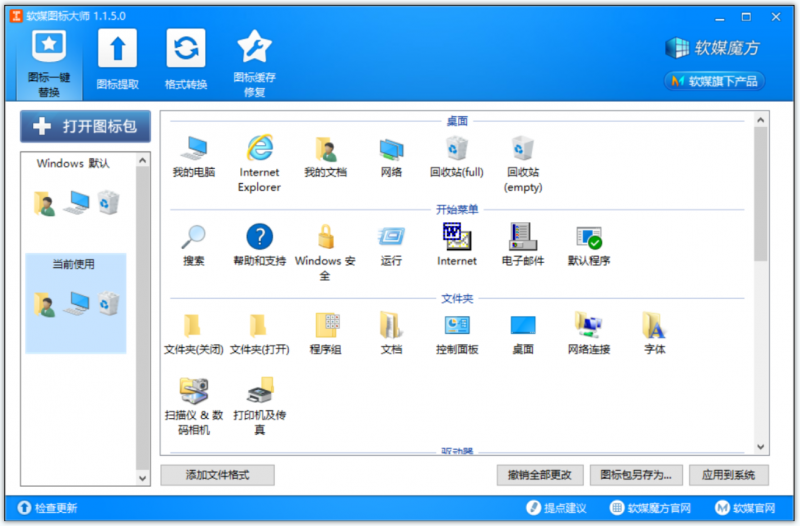Click the 应用到系统 button
This screenshot has width=800, height=526.
(728, 475)
